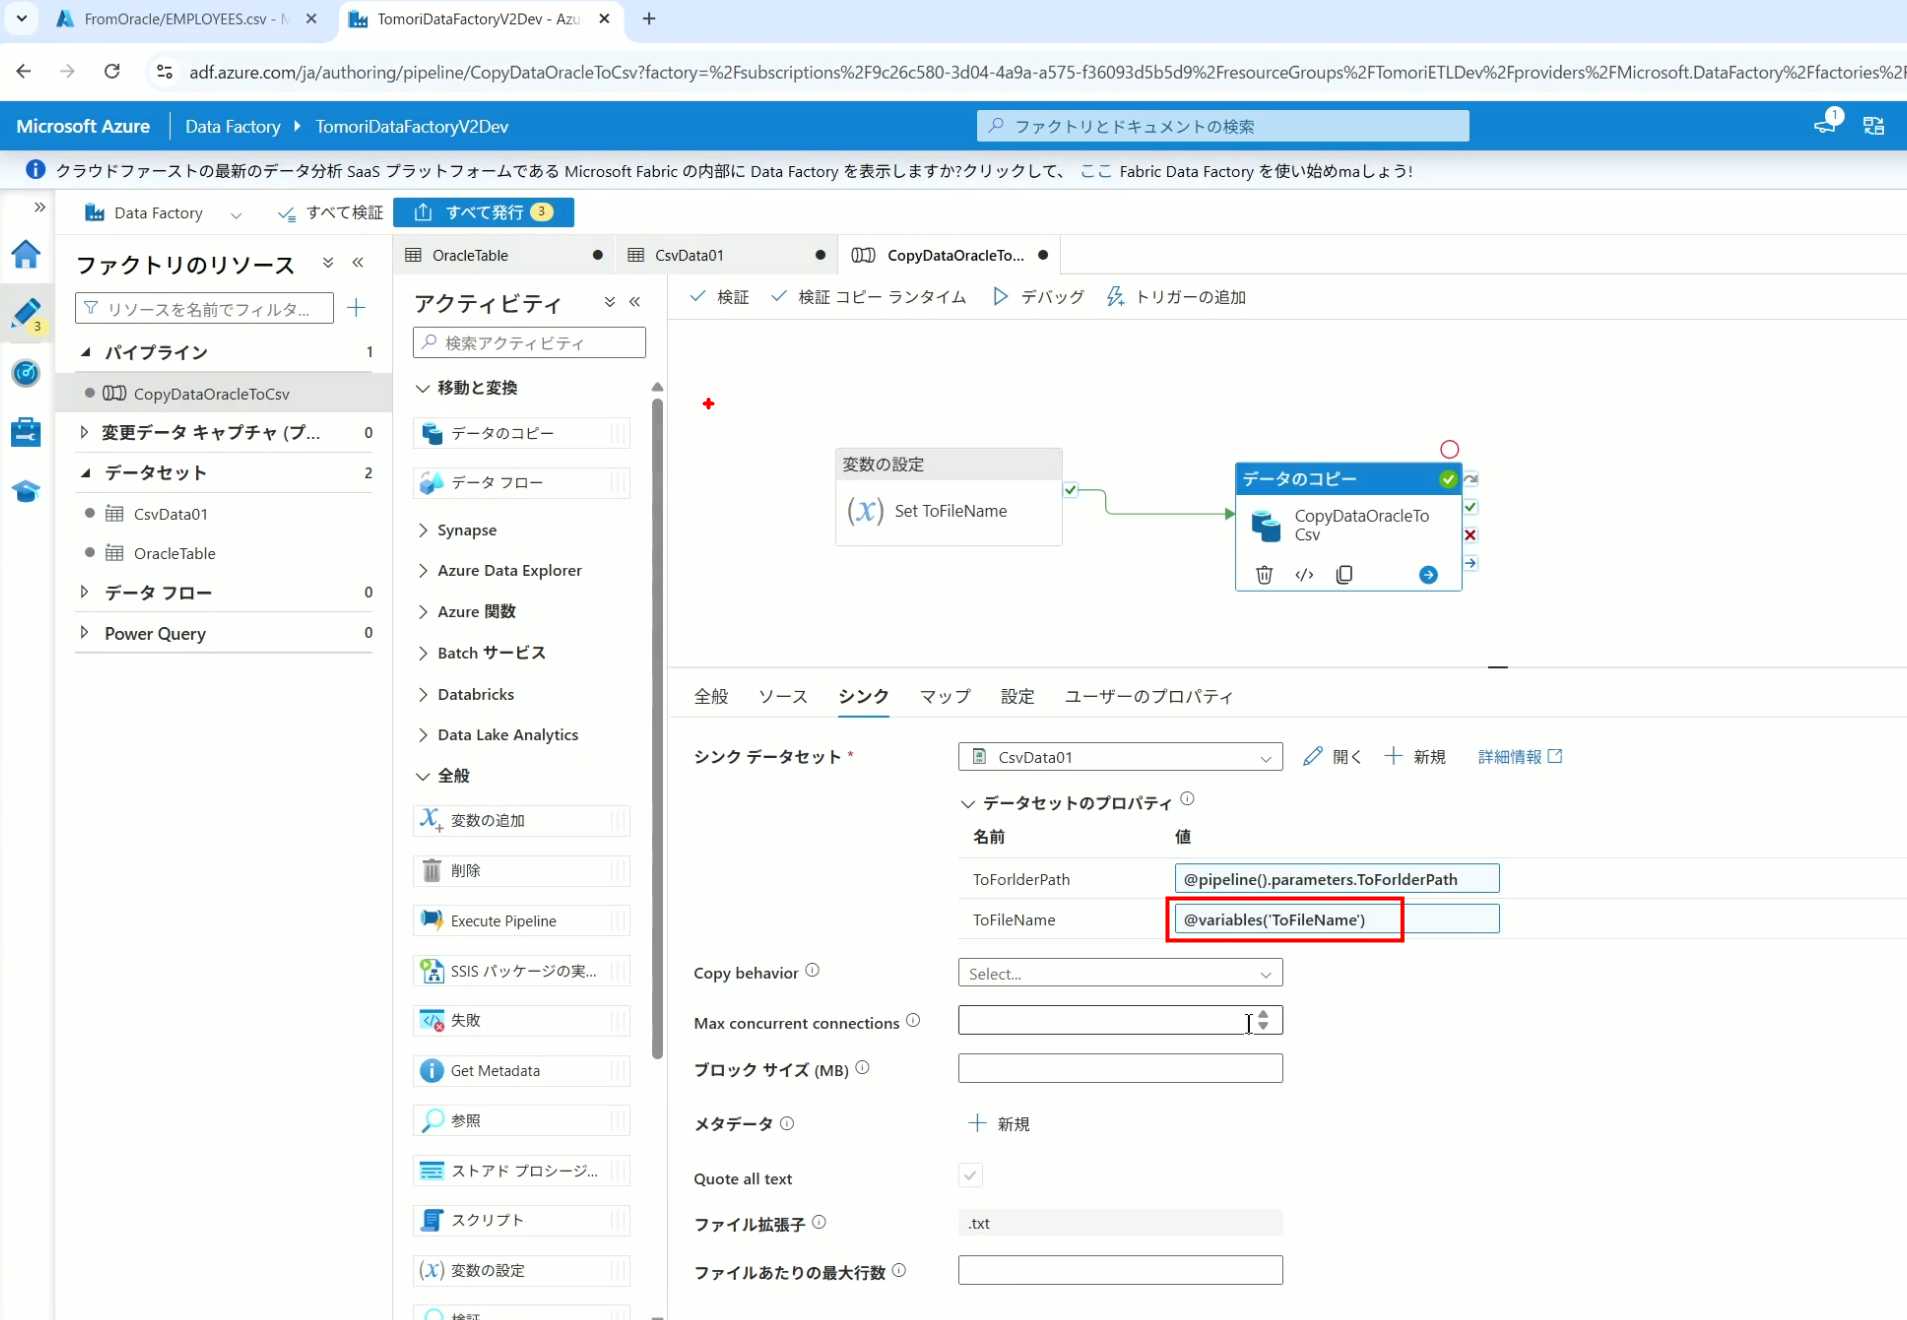Open the CsvData01 sink dataset dropdown
Screen dimensions: 1907x1320
[1119, 757]
